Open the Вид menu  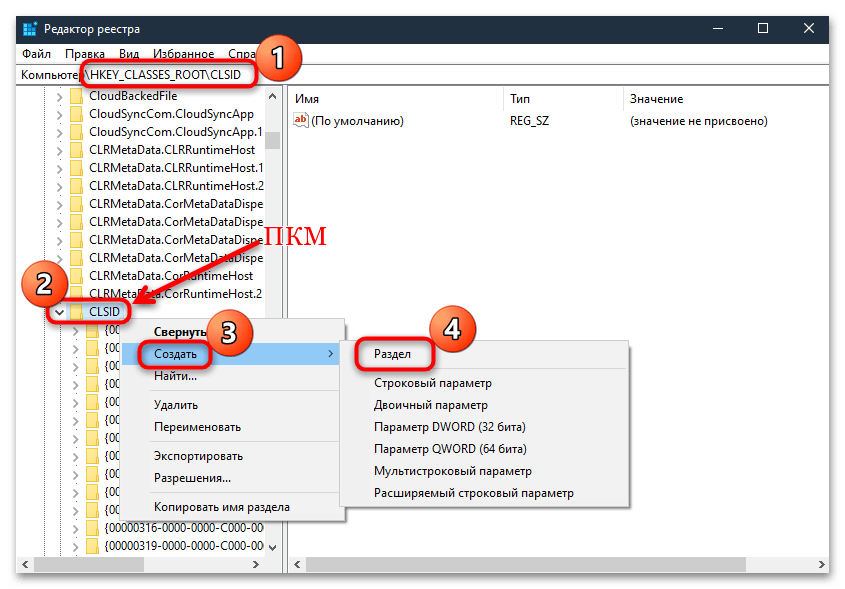(129, 54)
